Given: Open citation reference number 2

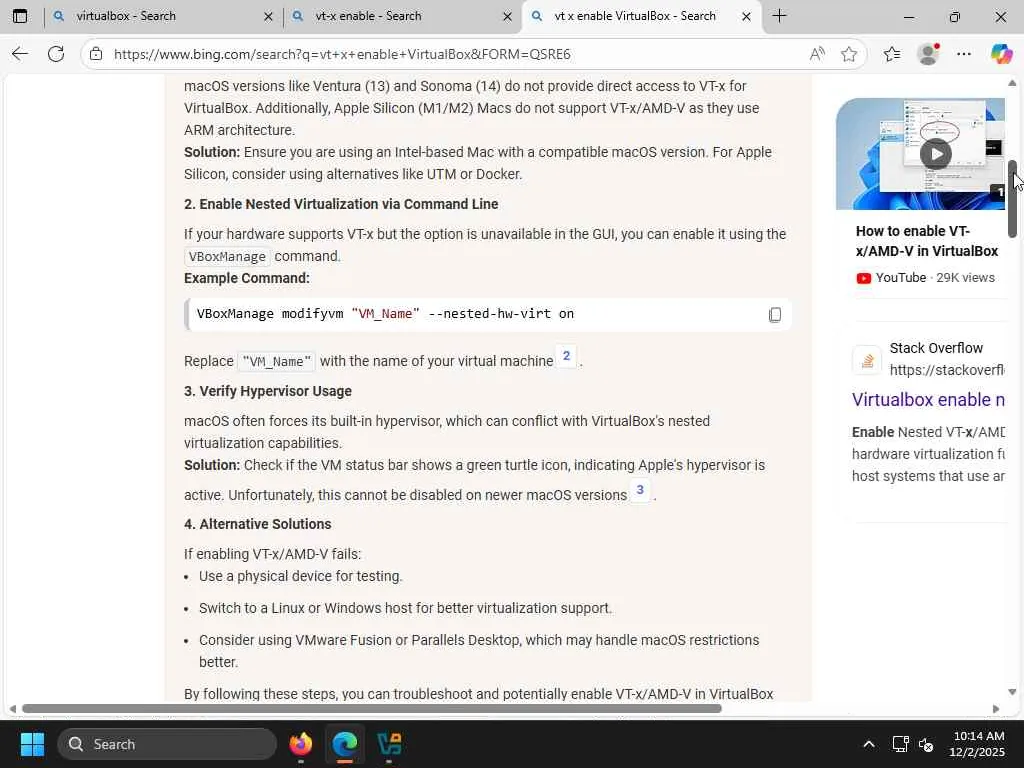Looking at the screenshot, I should pos(566,356).
